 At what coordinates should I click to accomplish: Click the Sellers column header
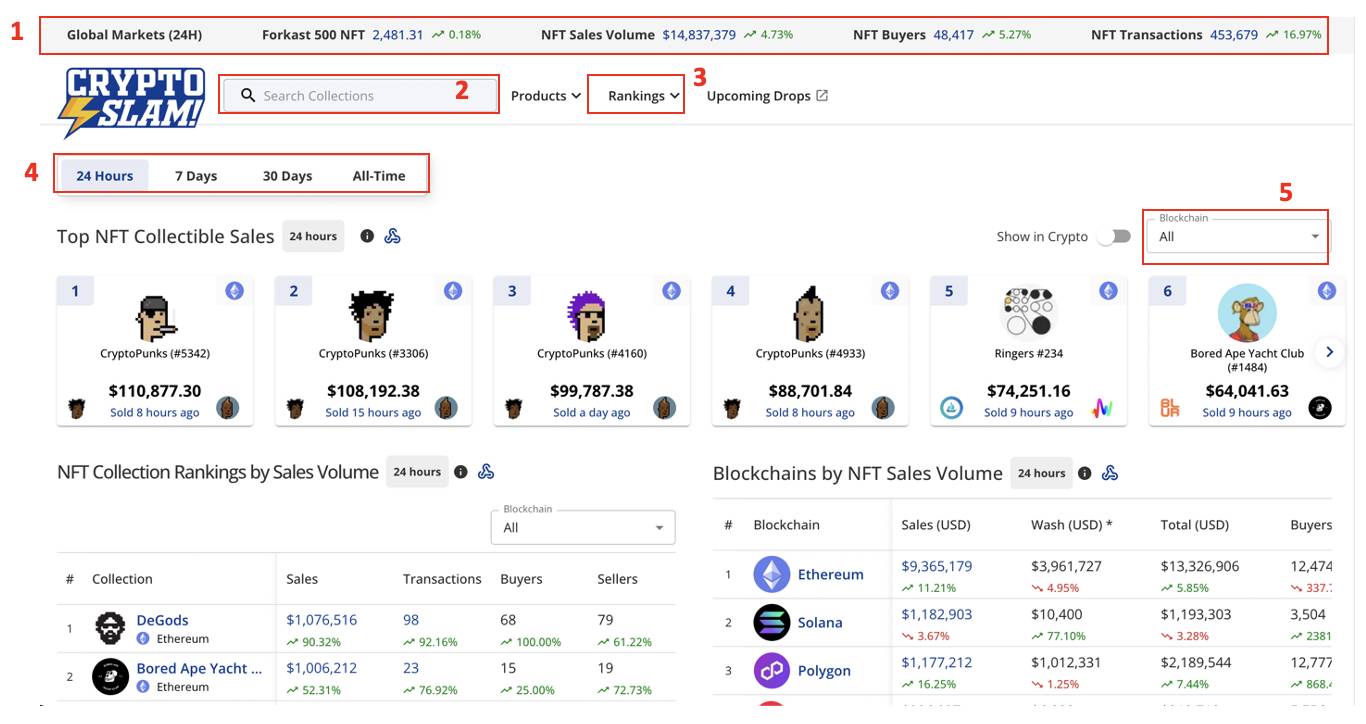tap(618, 579)
